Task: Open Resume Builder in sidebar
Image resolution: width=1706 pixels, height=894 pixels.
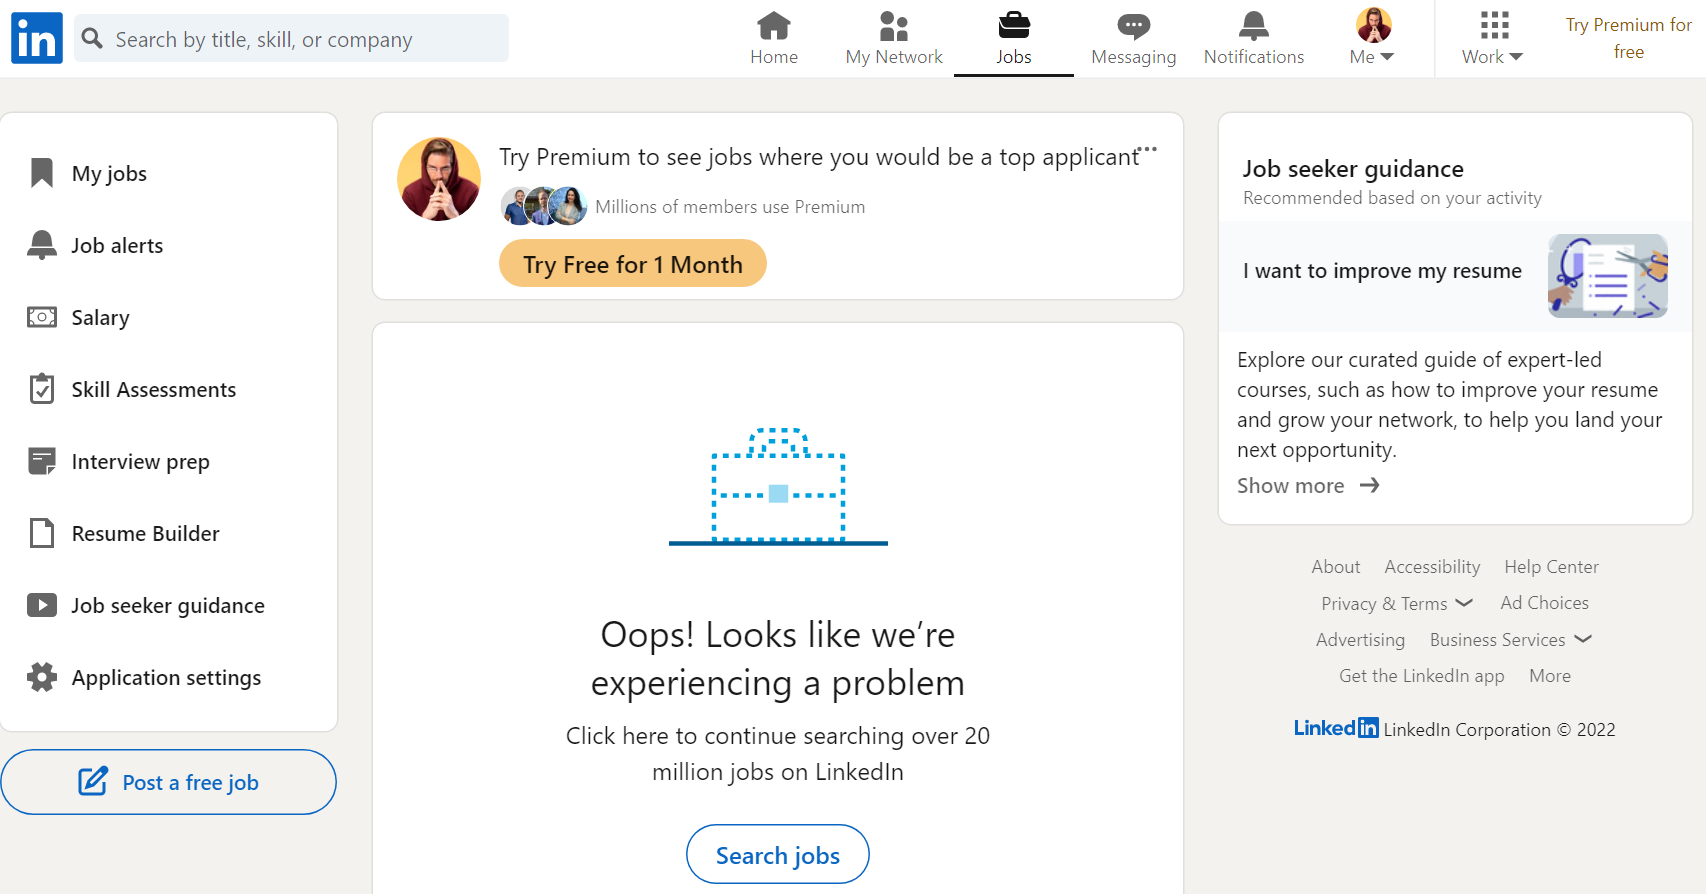Action: coord(145,533)
